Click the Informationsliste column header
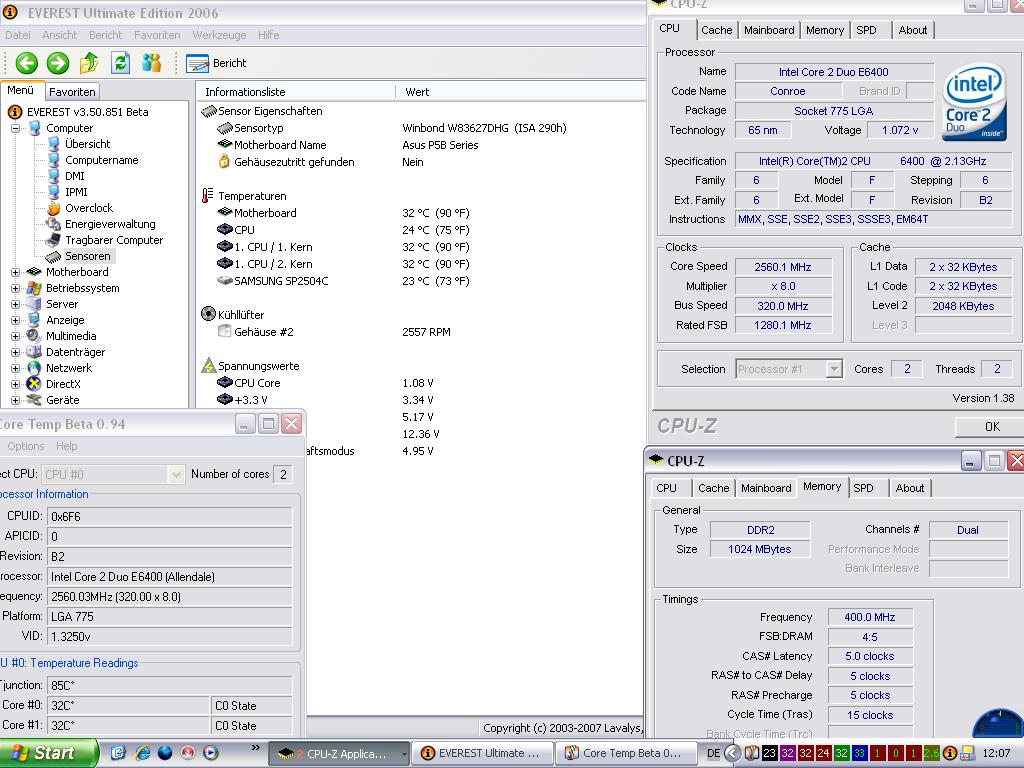This screenshot has height=768, width=1024. pyautogui.click(x=295, y=92)
